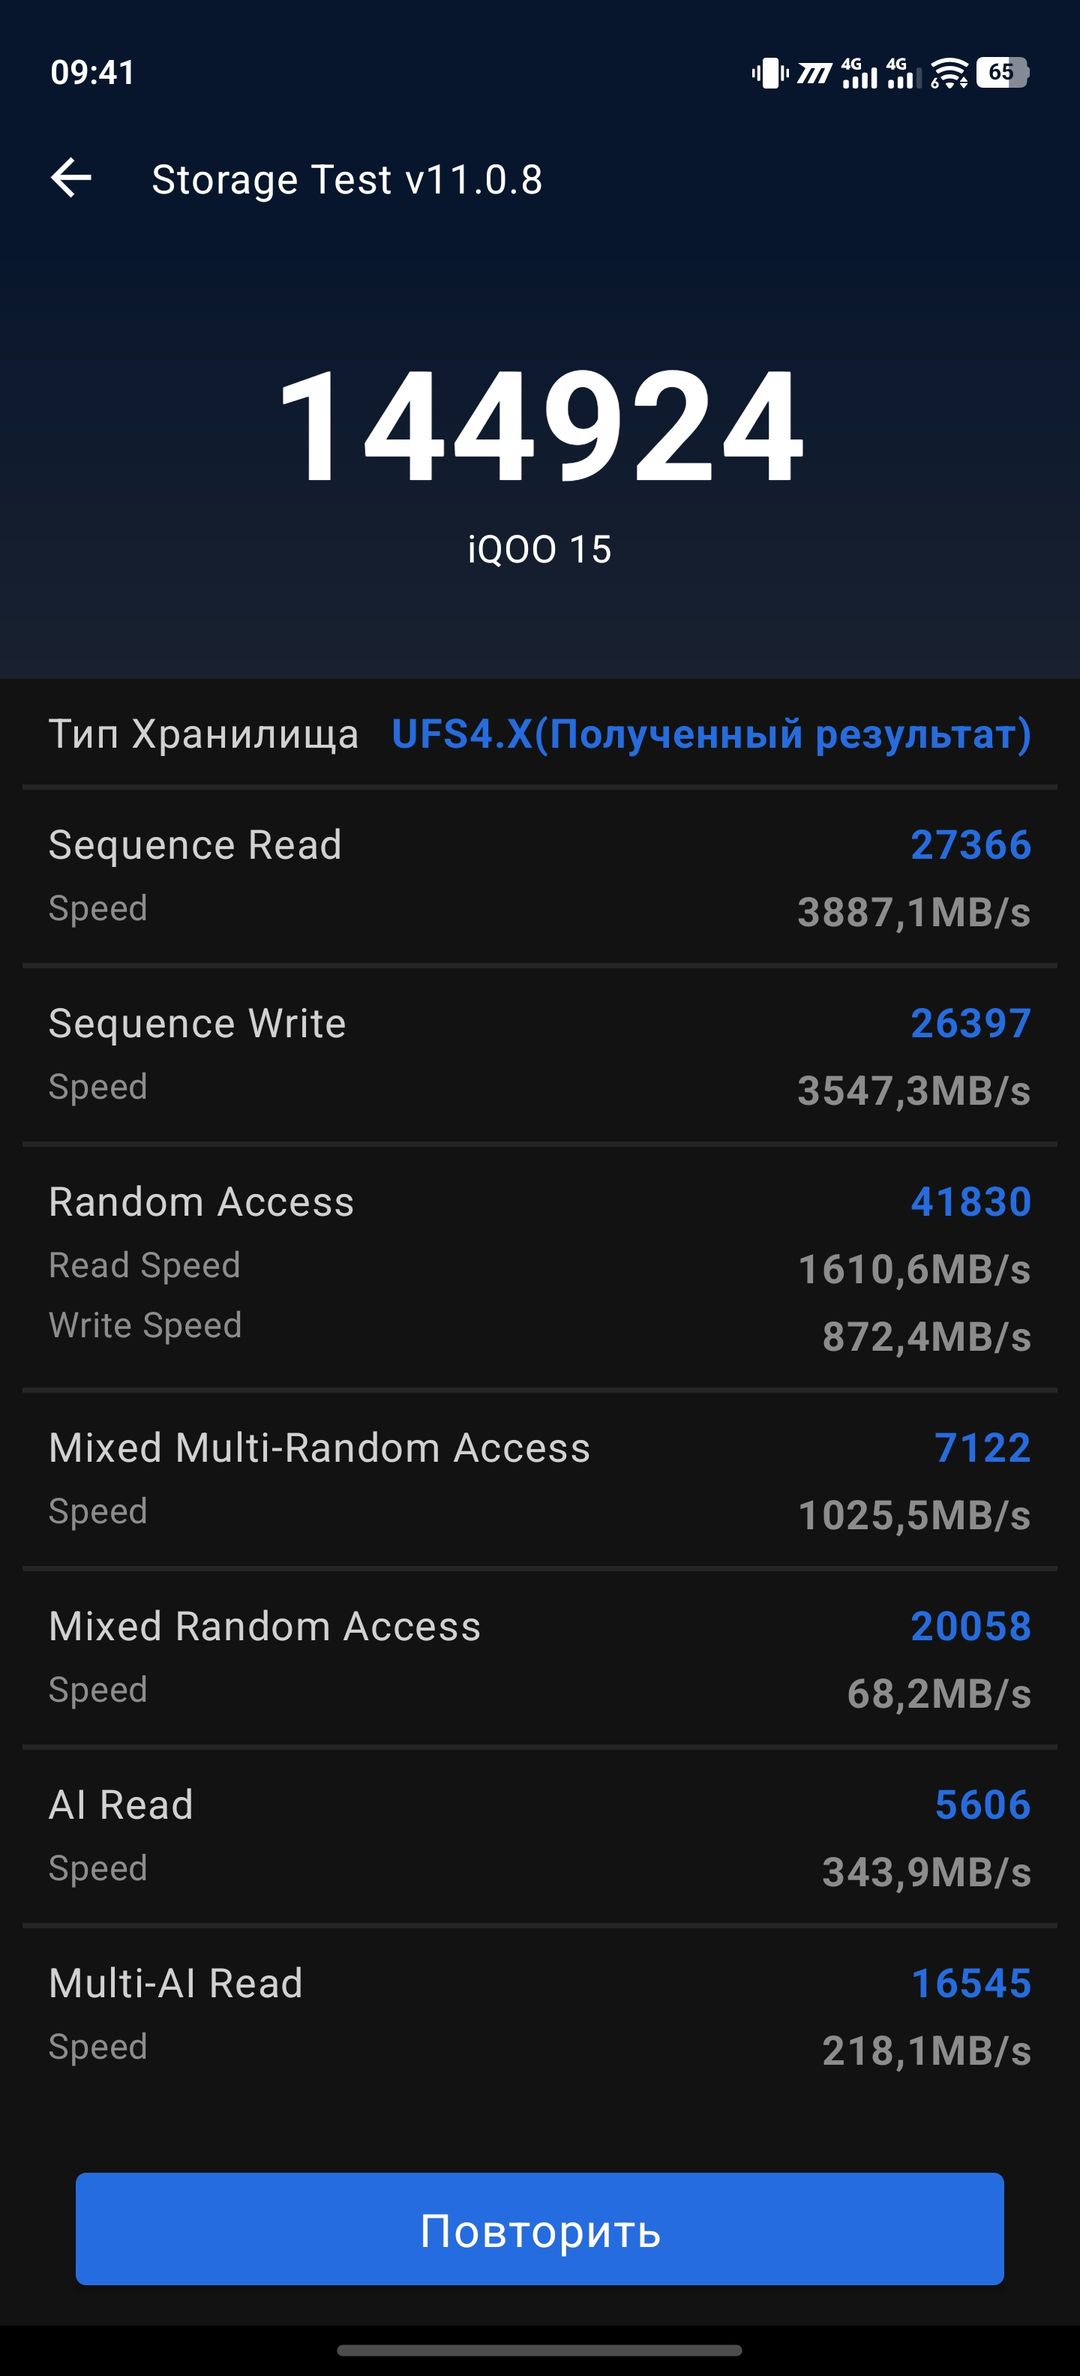This screenshot has height=2376, width=1080.
Task: Select the Sequence Read row
Action: tap(540, 877)
